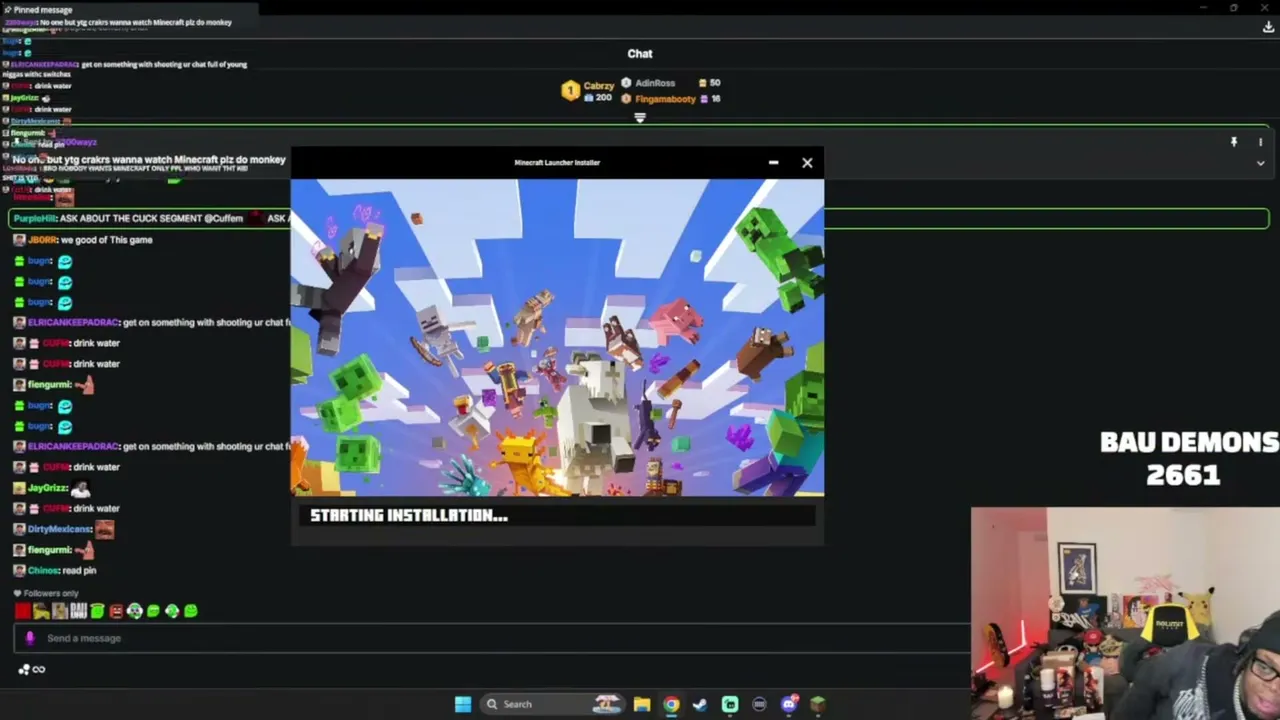Open the Minecraft grass block taskbar icon

[x=818, y=704]
